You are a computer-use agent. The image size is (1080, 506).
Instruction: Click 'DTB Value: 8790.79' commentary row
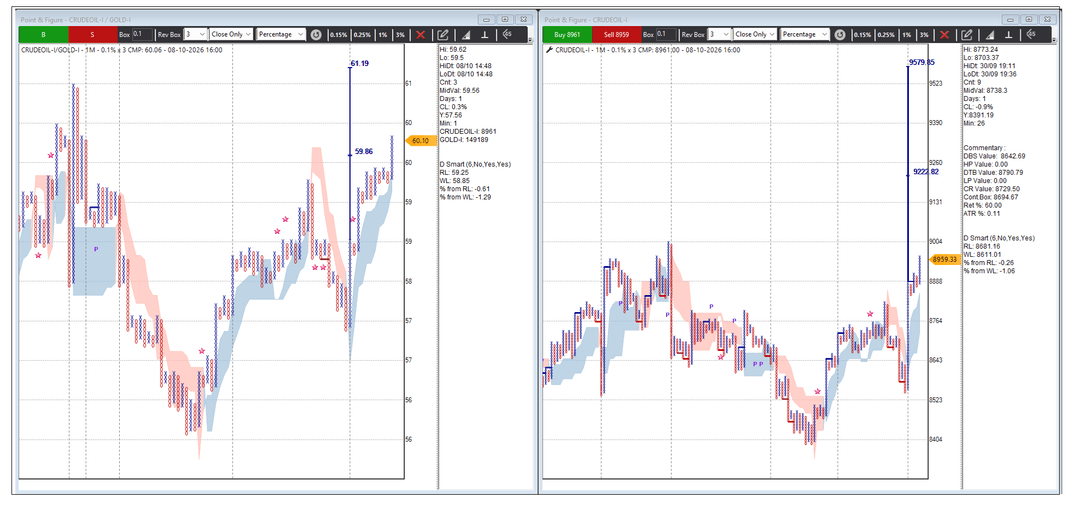(x=994, y=172)
